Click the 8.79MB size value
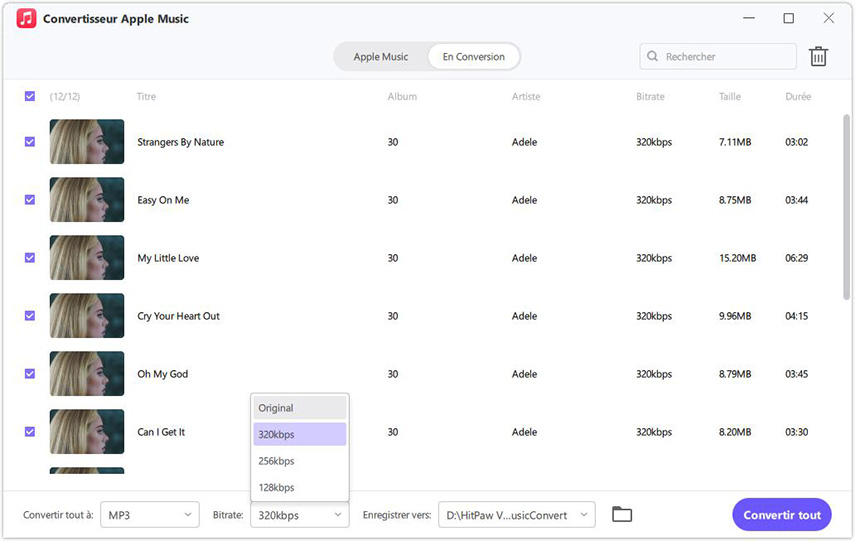This screenshot has width=855, height=541. tap(735, 374)
